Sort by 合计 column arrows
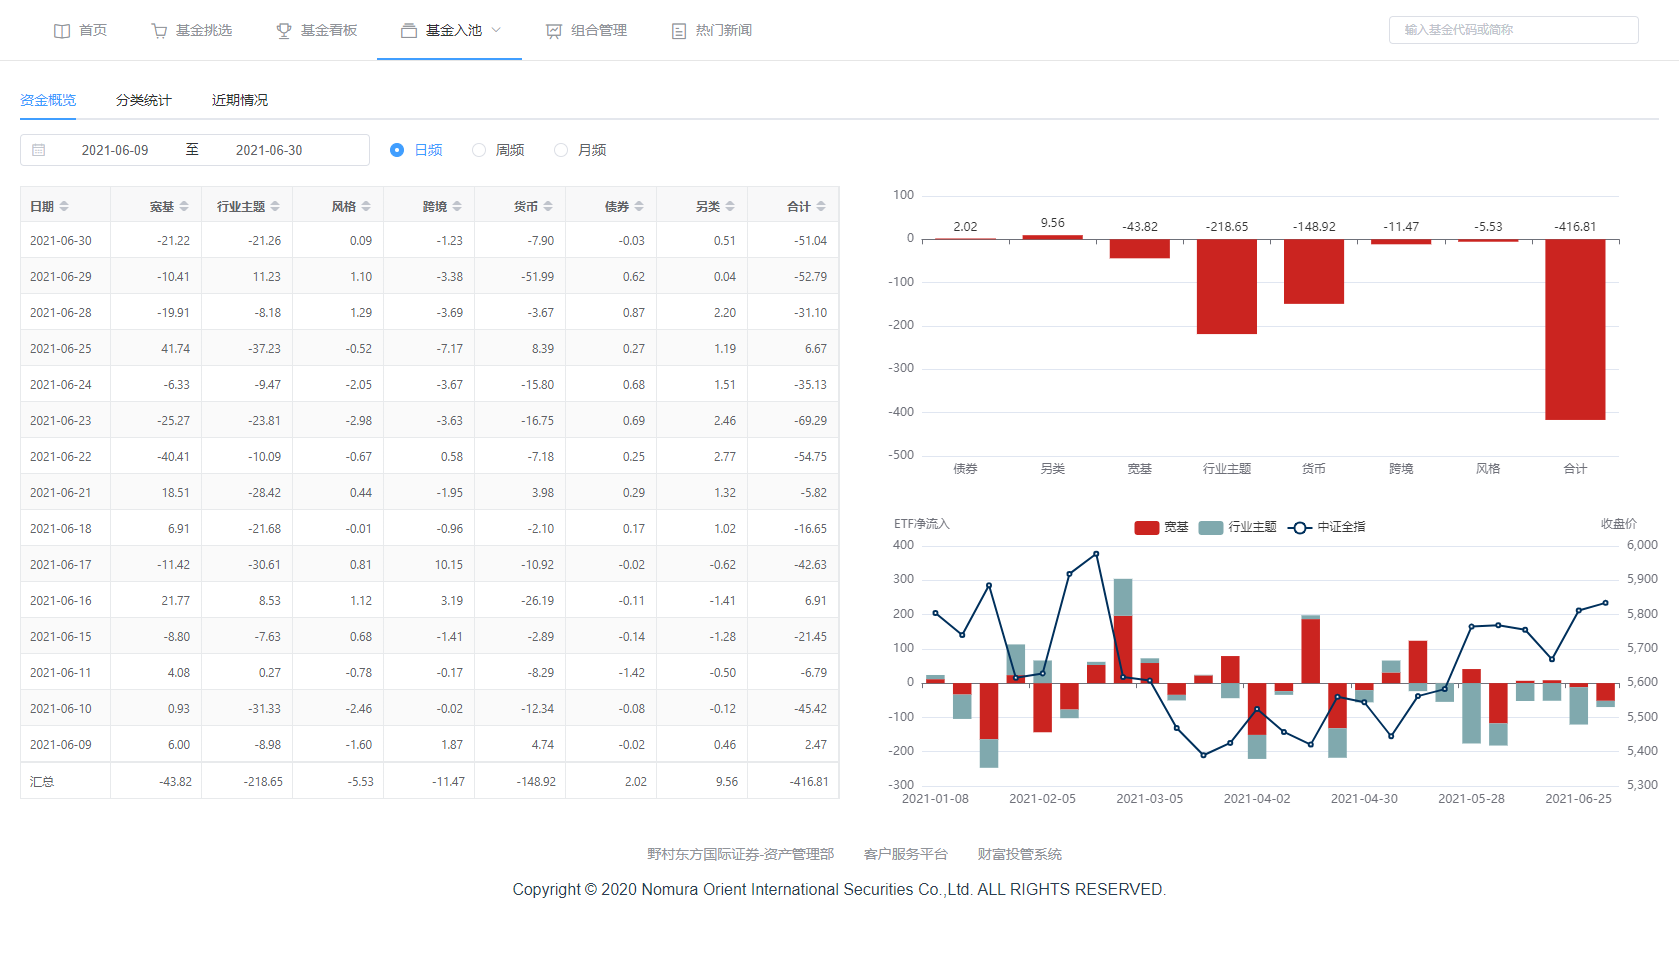The width and height of the screenshot is (1679, 979). (x=821, y=206)
